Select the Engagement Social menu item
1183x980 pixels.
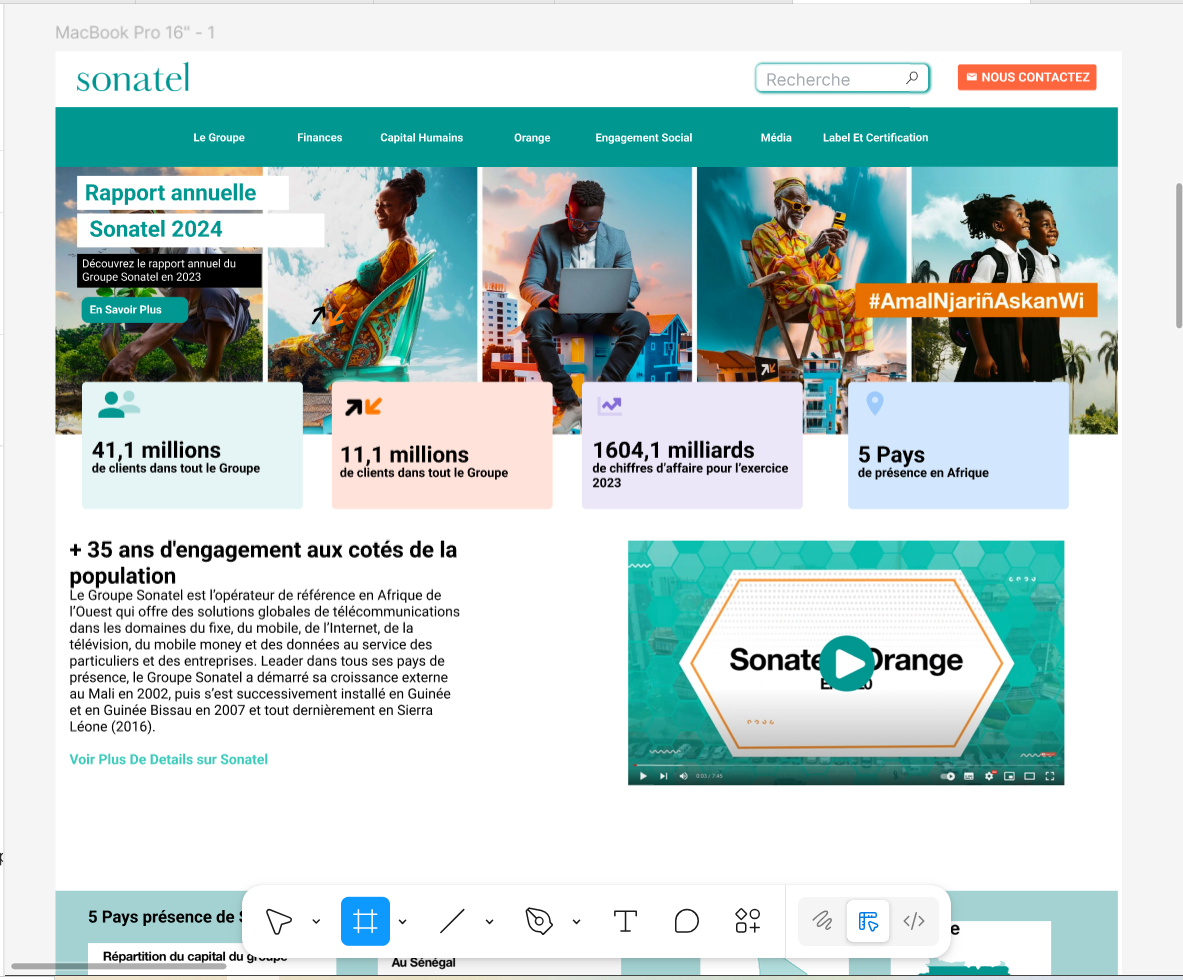pos(644,137)
